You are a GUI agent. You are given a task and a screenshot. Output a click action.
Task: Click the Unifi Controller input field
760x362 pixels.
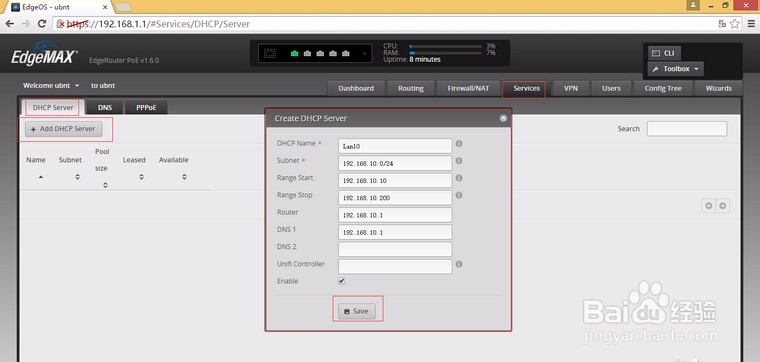tap(395, 267)
